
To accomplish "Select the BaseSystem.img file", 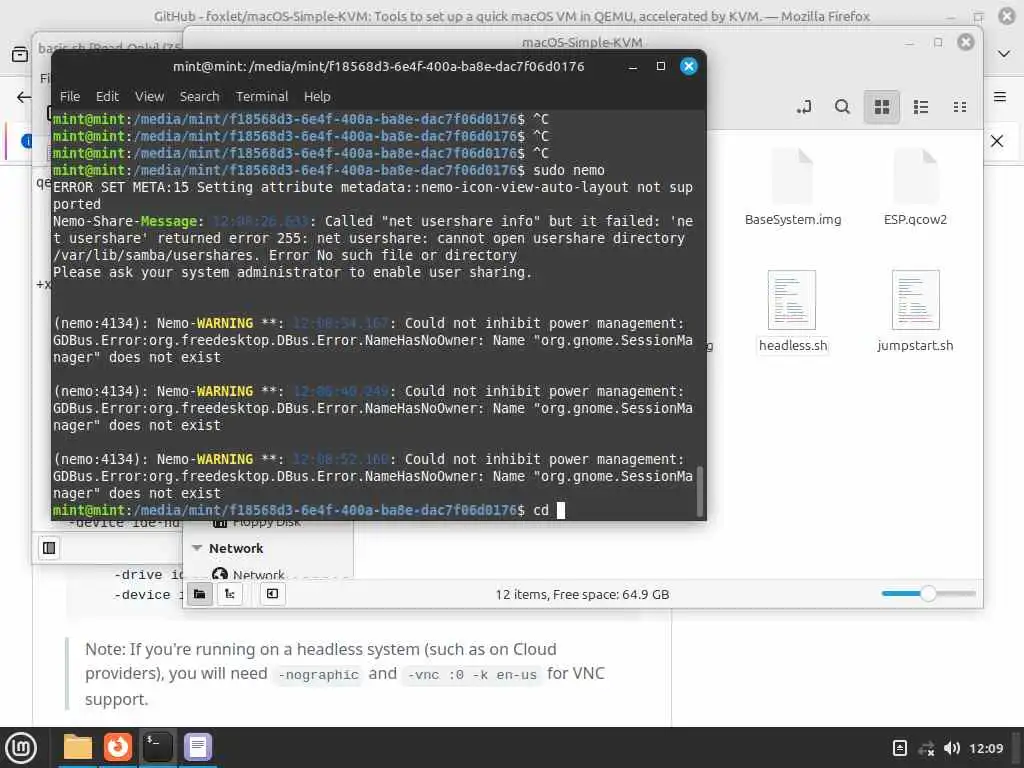I will [x=793, y=187].
